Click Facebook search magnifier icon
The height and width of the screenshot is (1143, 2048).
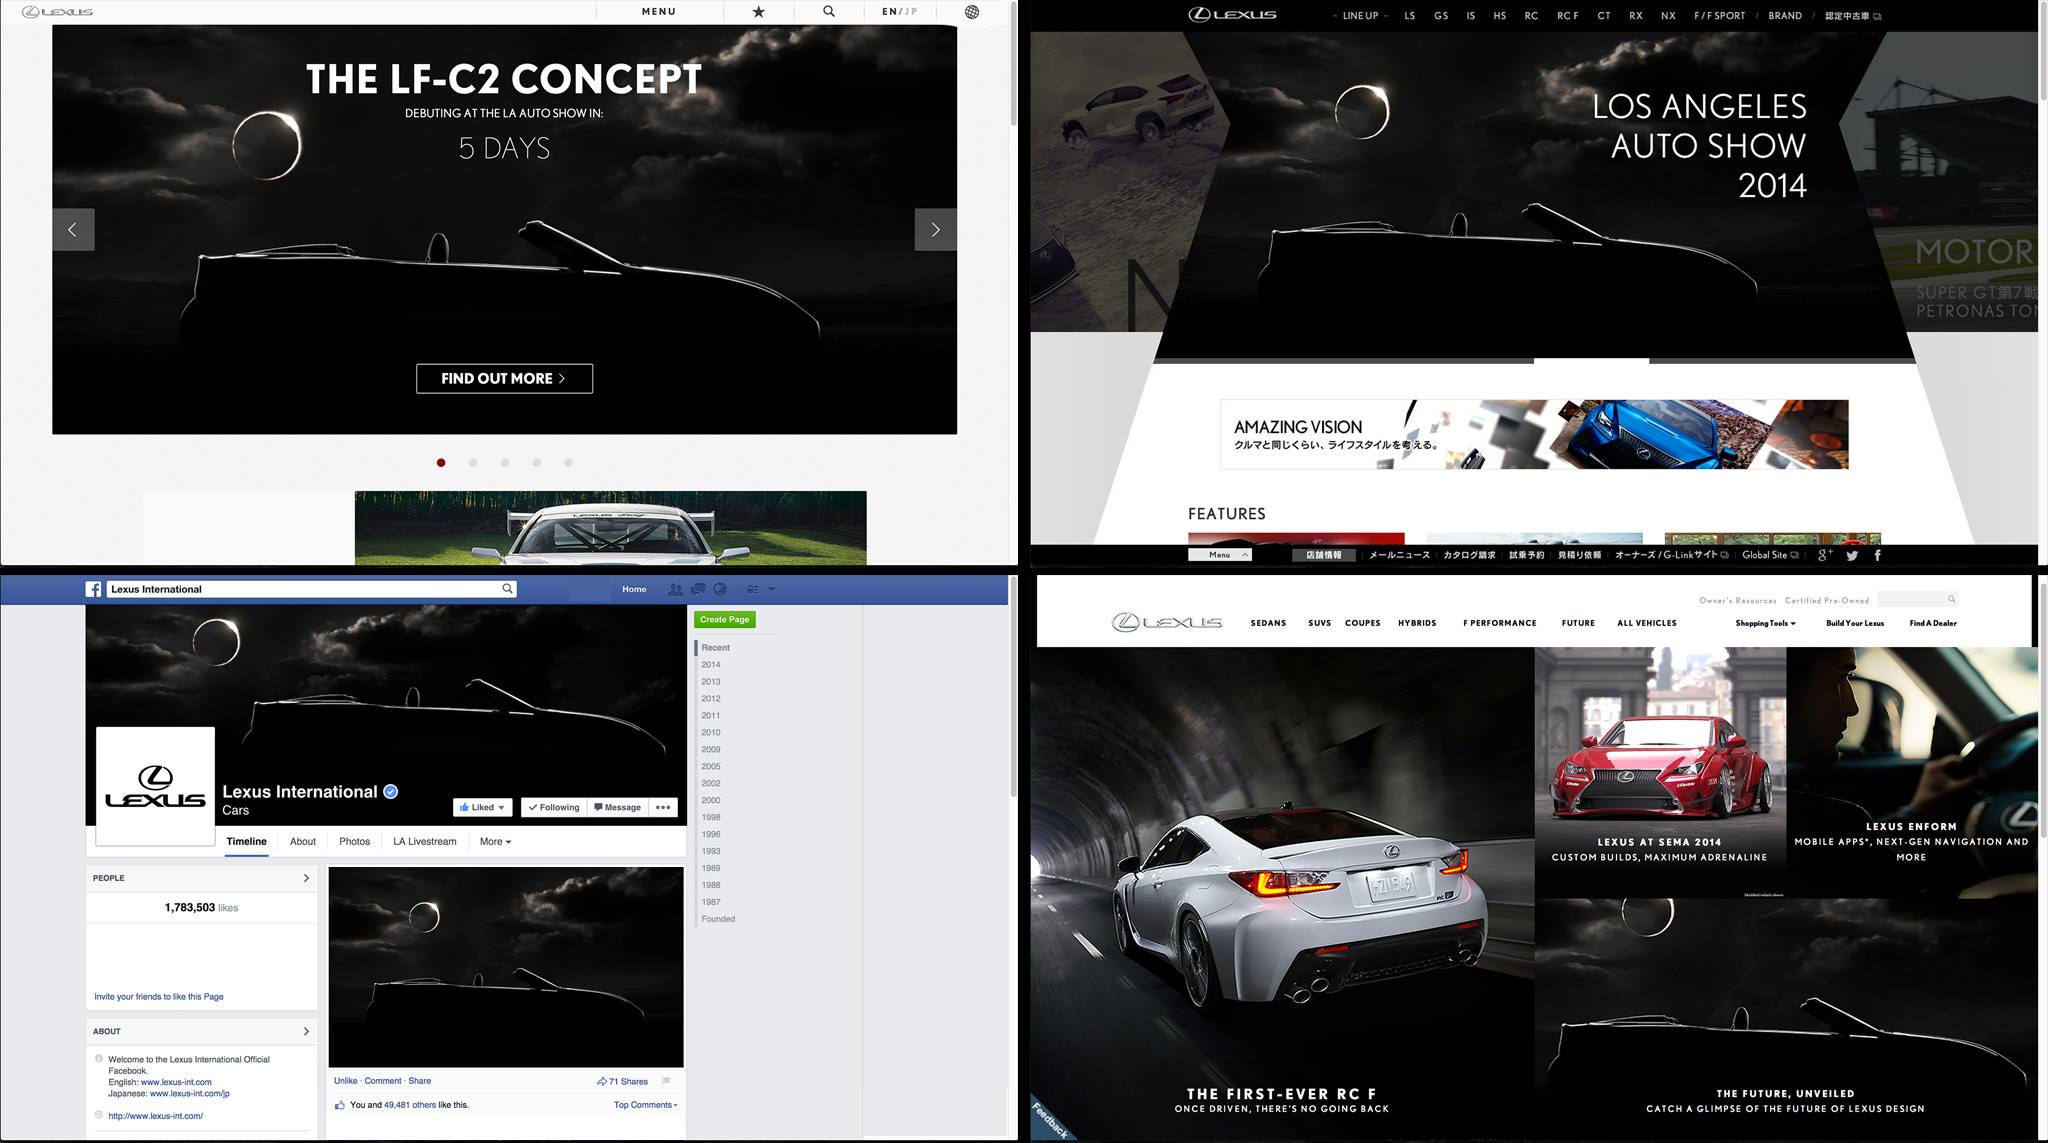[x=508, y=589]
